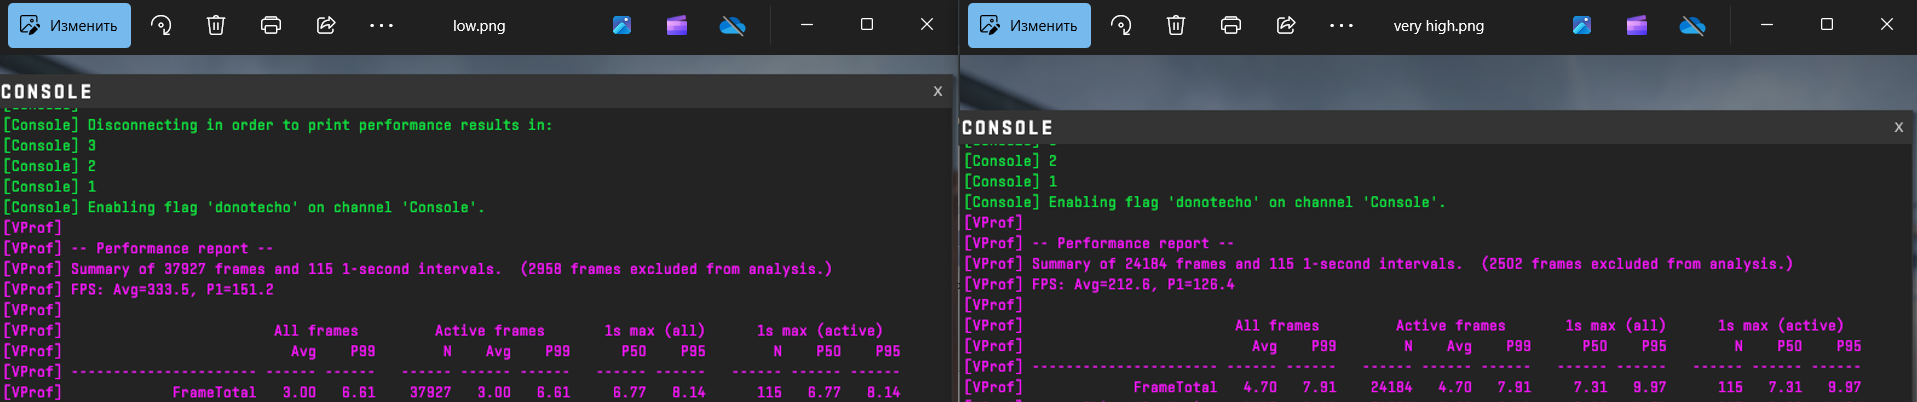
Task: Share the very high.png image
Action: point(1286,26)
